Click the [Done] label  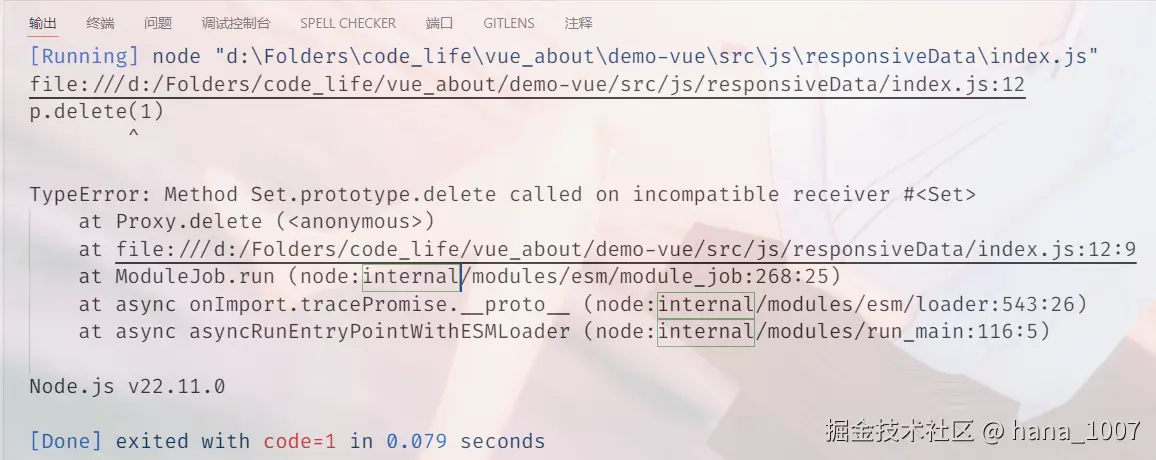tap(66, 441)
